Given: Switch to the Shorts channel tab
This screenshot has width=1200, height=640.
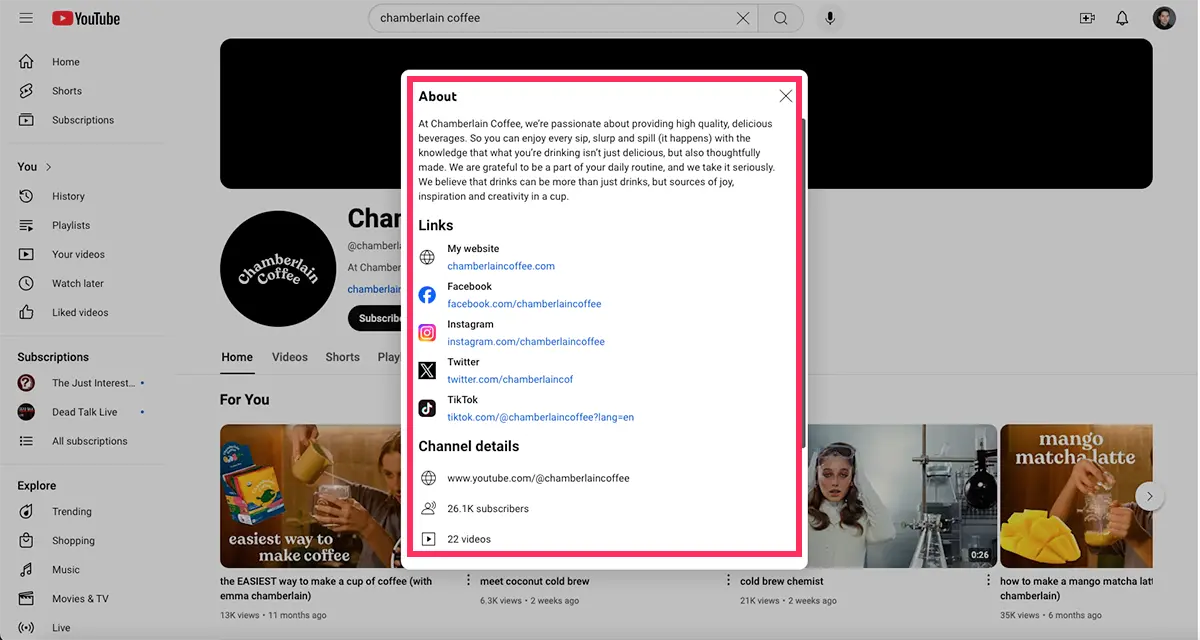Looking at the screenshot, I should [342, 357].
